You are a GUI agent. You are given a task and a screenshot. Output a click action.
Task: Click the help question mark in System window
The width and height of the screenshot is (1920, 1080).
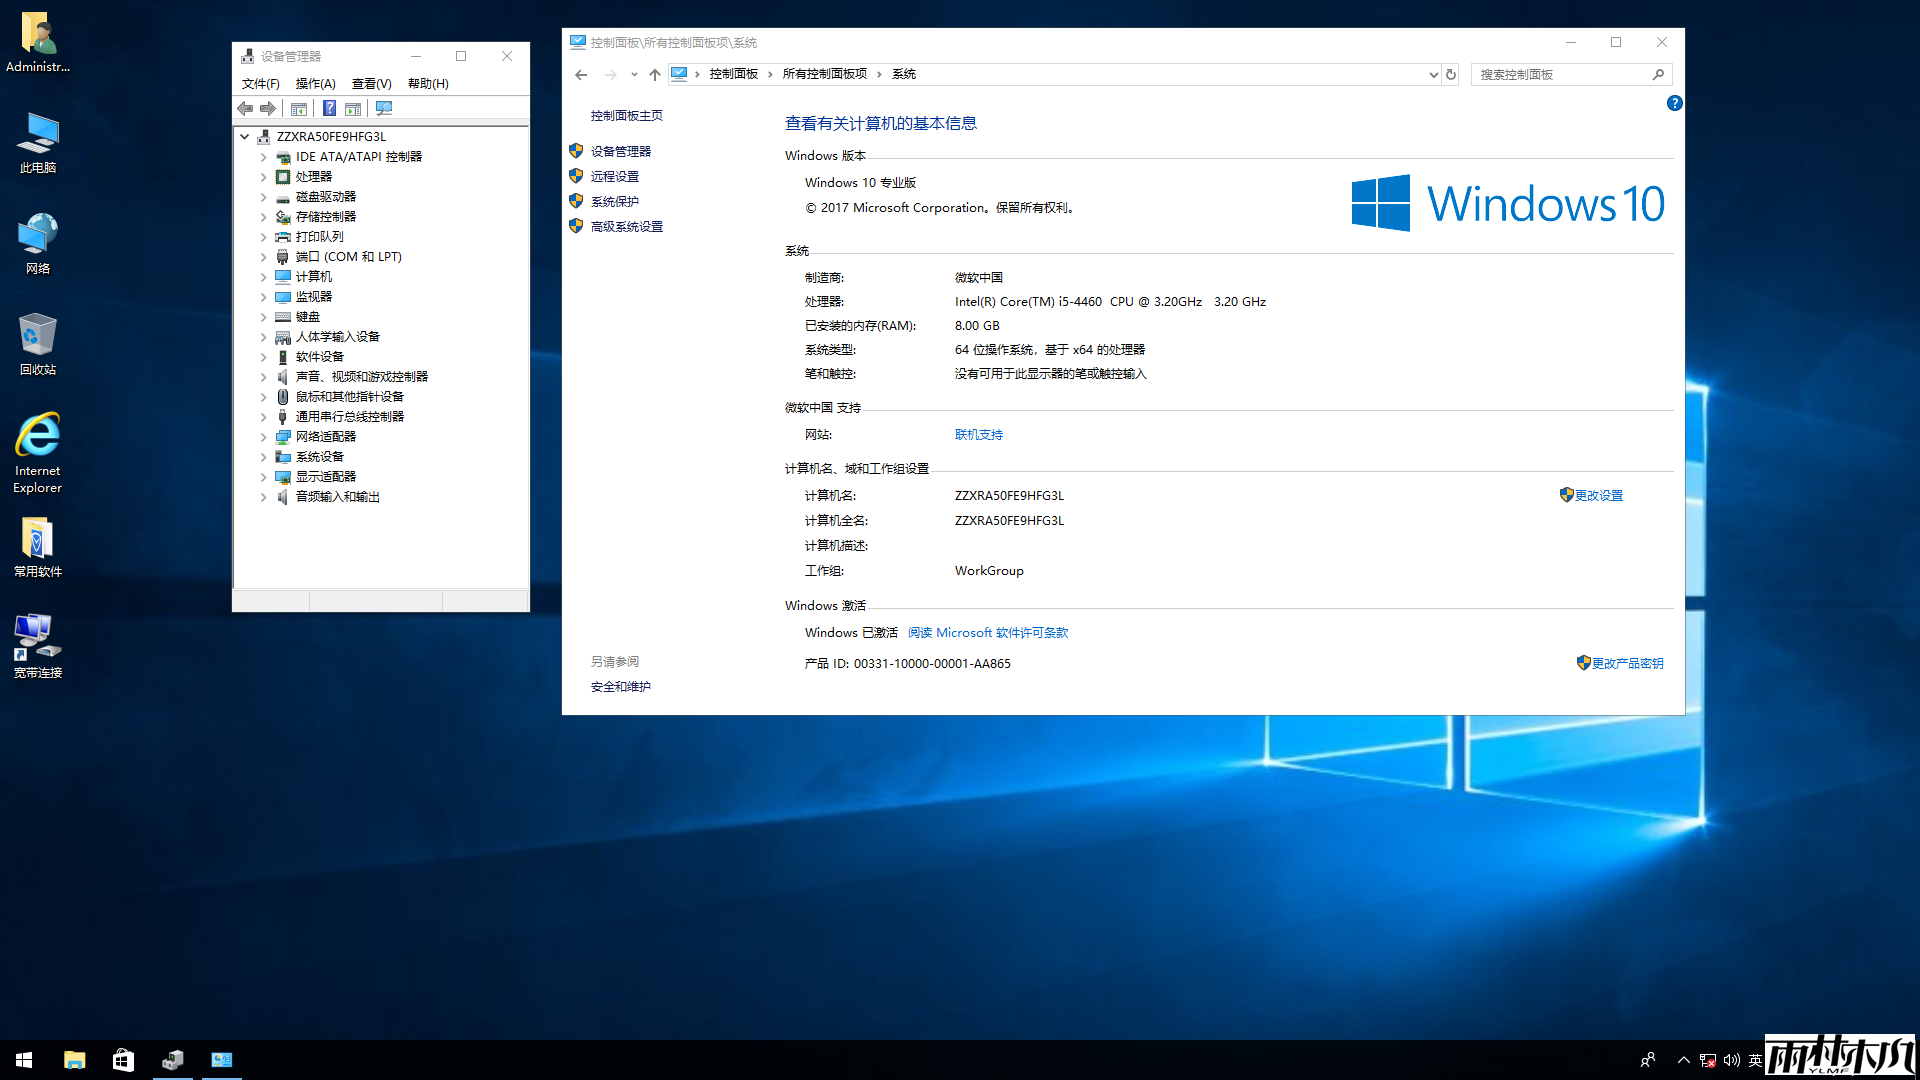click(x=1675, y=103)
